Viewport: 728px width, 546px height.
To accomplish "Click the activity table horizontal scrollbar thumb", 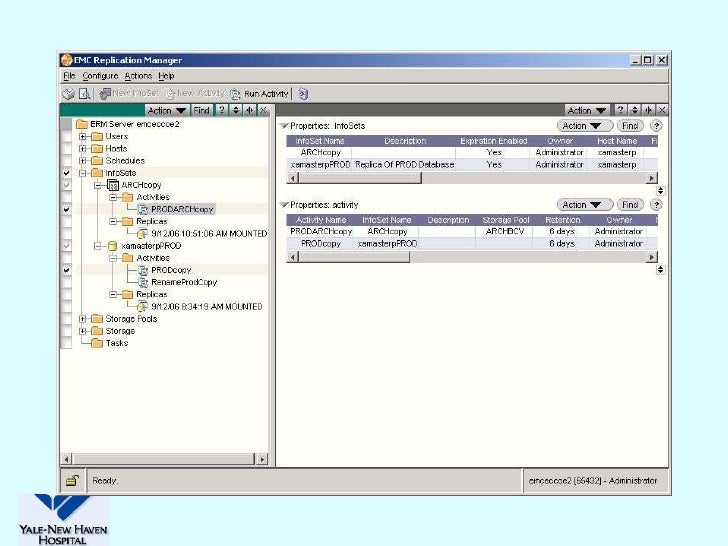I will 354,257.
